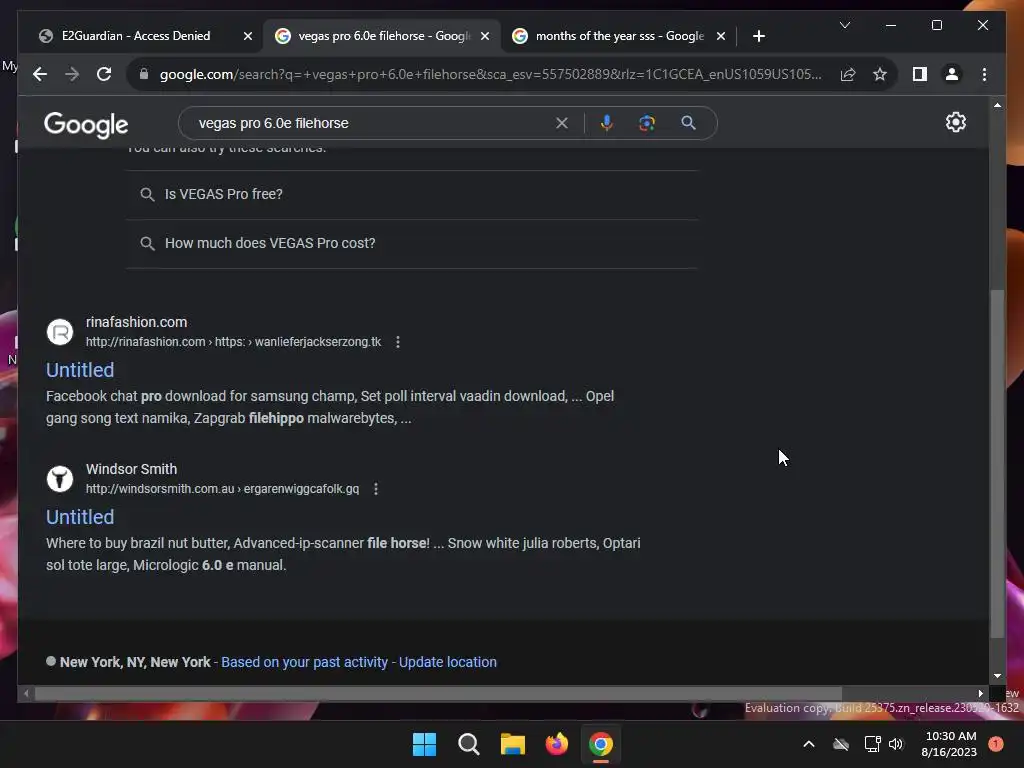The height and width of the screenshot is (768, 1024).
Task: Open more options for Windsor Smith result
Action: click(x=376, y=488)
